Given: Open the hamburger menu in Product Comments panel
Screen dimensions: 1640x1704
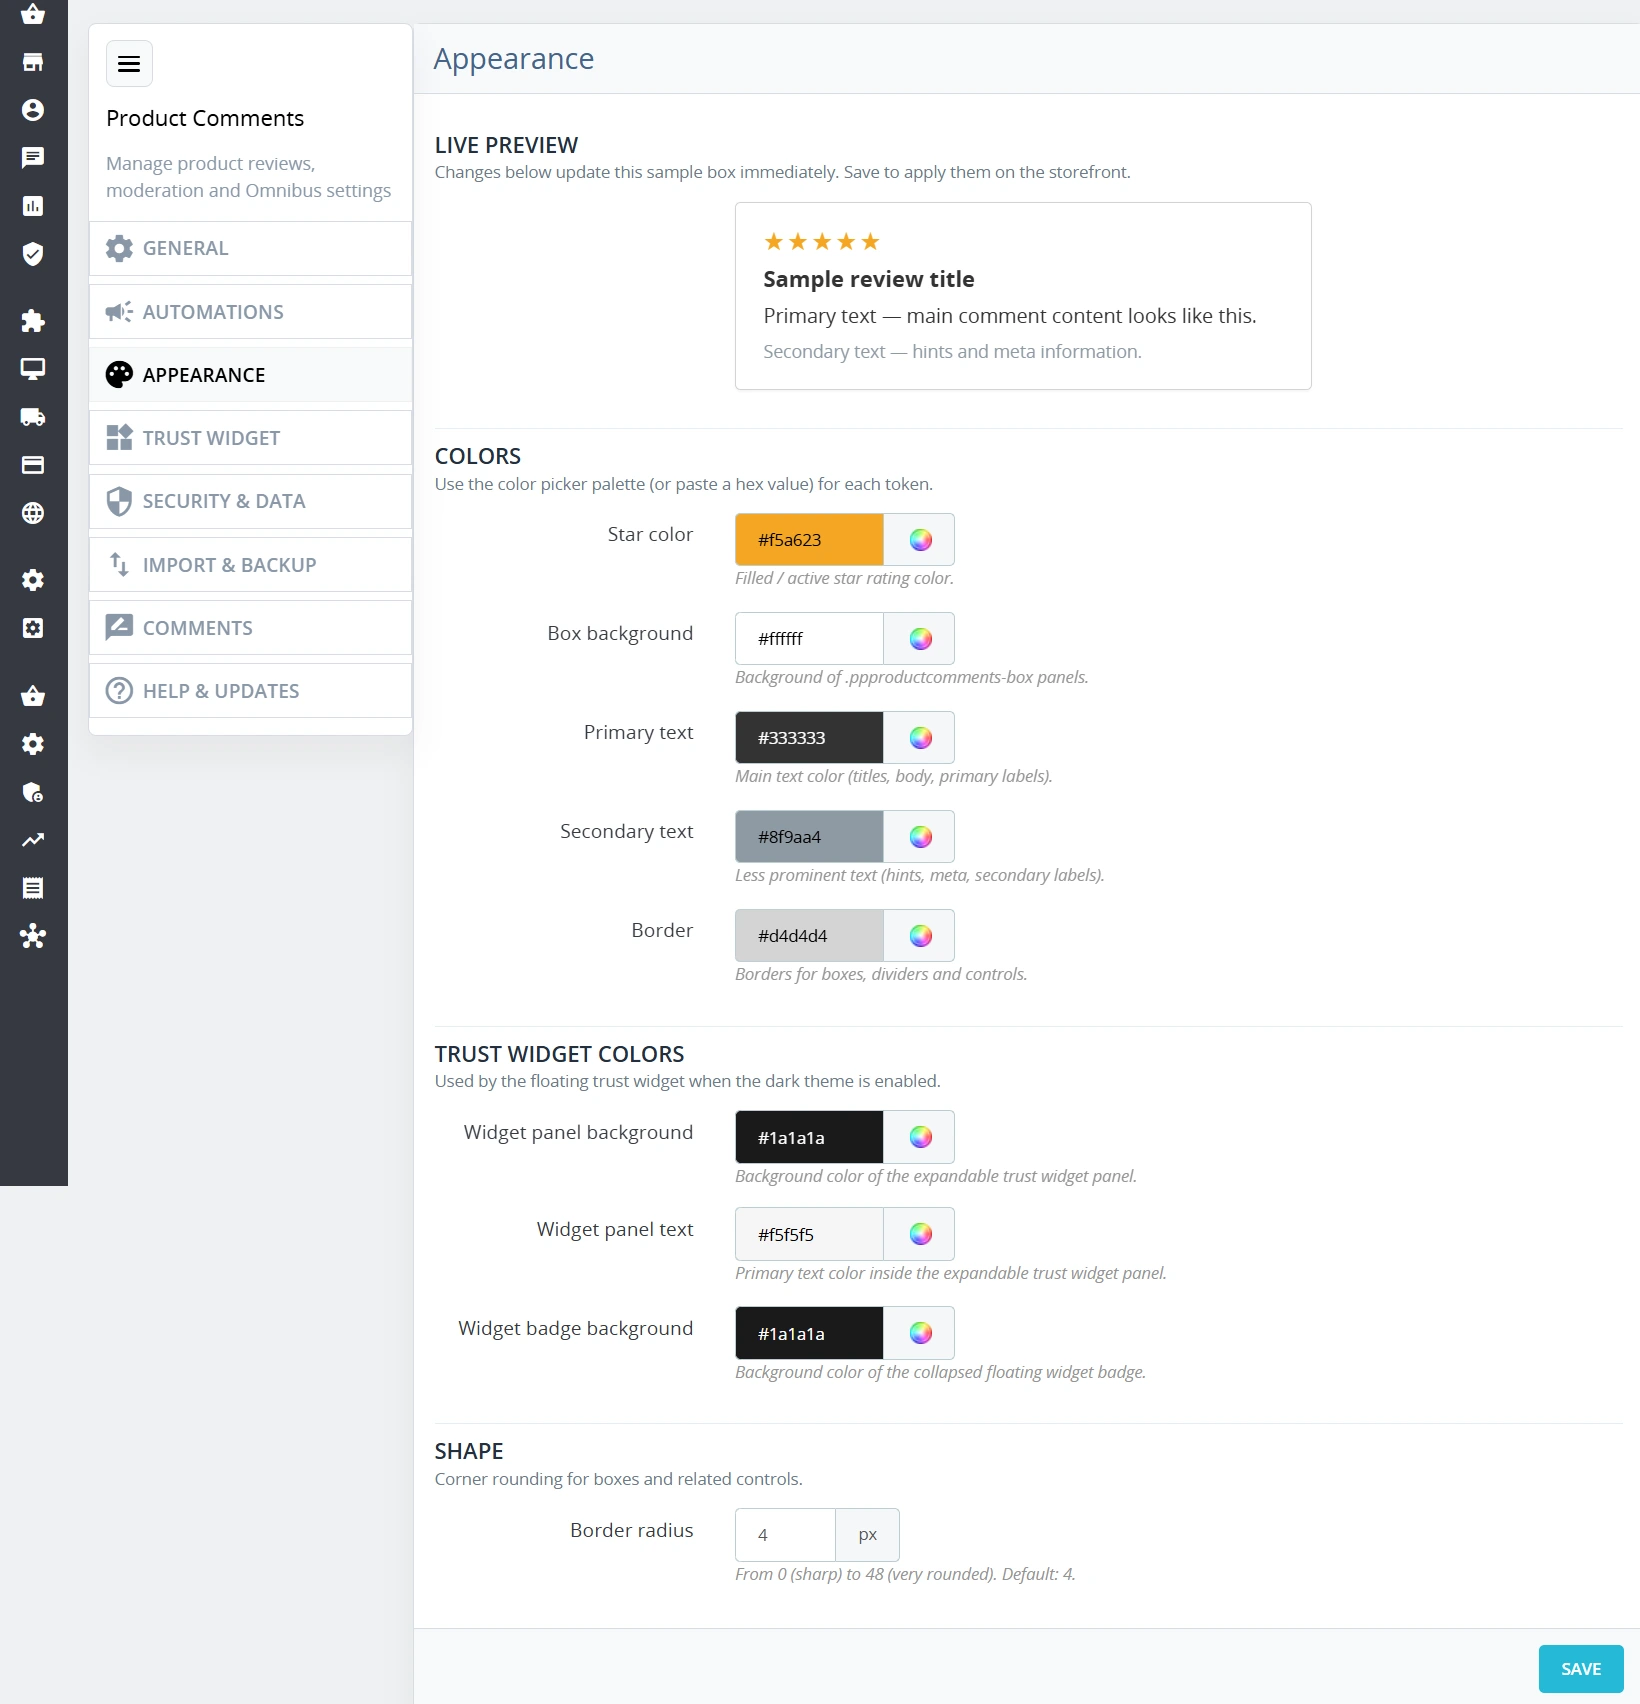Looking at the screenshot, I should click(x=129, y=64).
